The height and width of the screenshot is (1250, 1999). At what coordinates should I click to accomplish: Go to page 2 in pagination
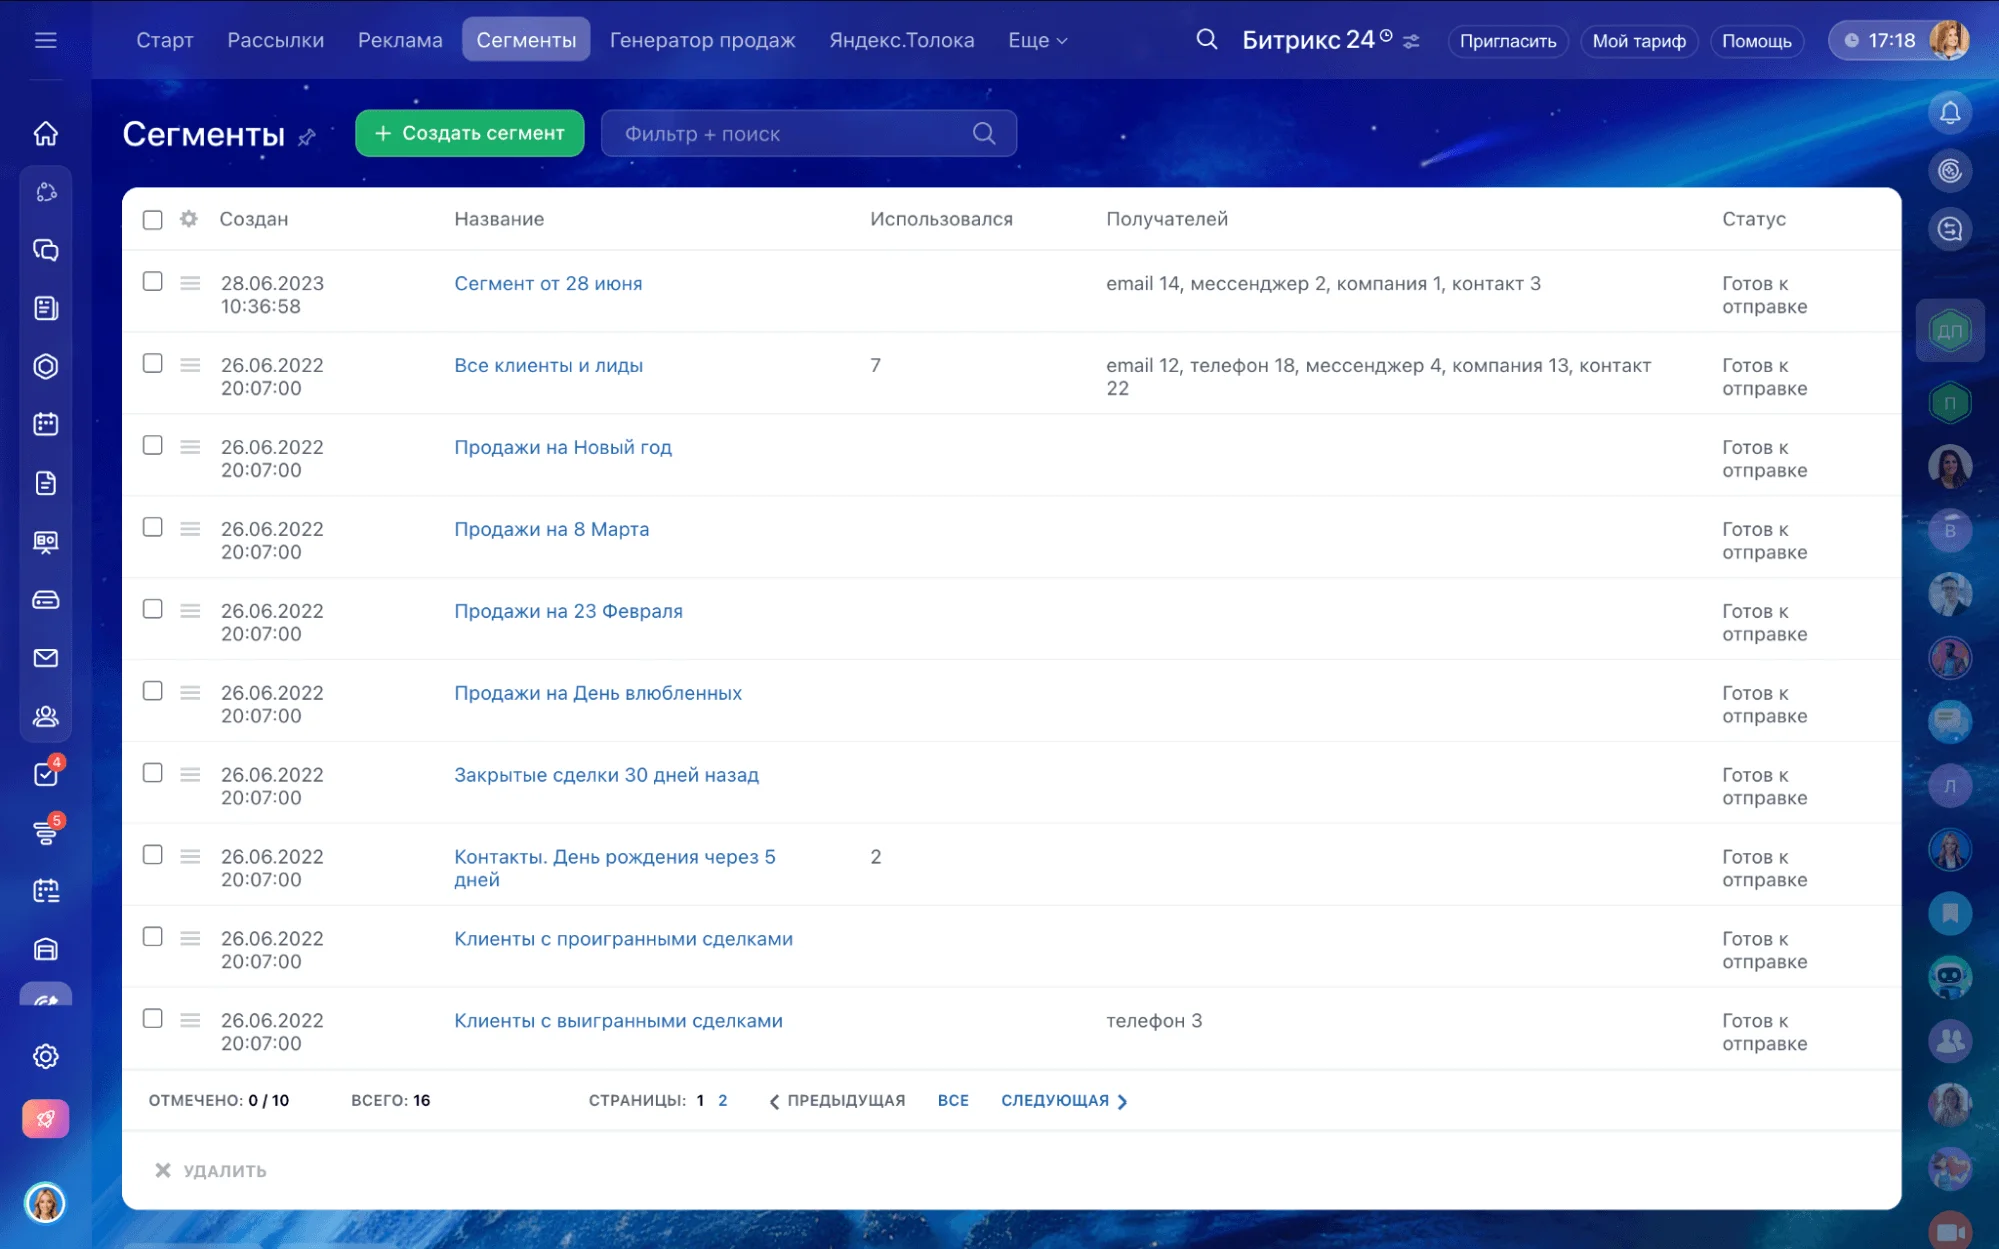[723, 1100]
